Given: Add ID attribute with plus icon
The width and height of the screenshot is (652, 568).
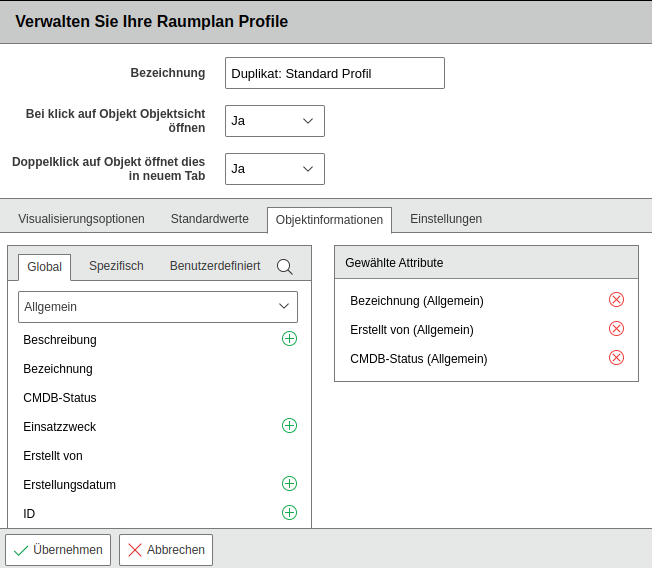Looking at the screenshot, I should pyautogui.click(x=289, y=513).
